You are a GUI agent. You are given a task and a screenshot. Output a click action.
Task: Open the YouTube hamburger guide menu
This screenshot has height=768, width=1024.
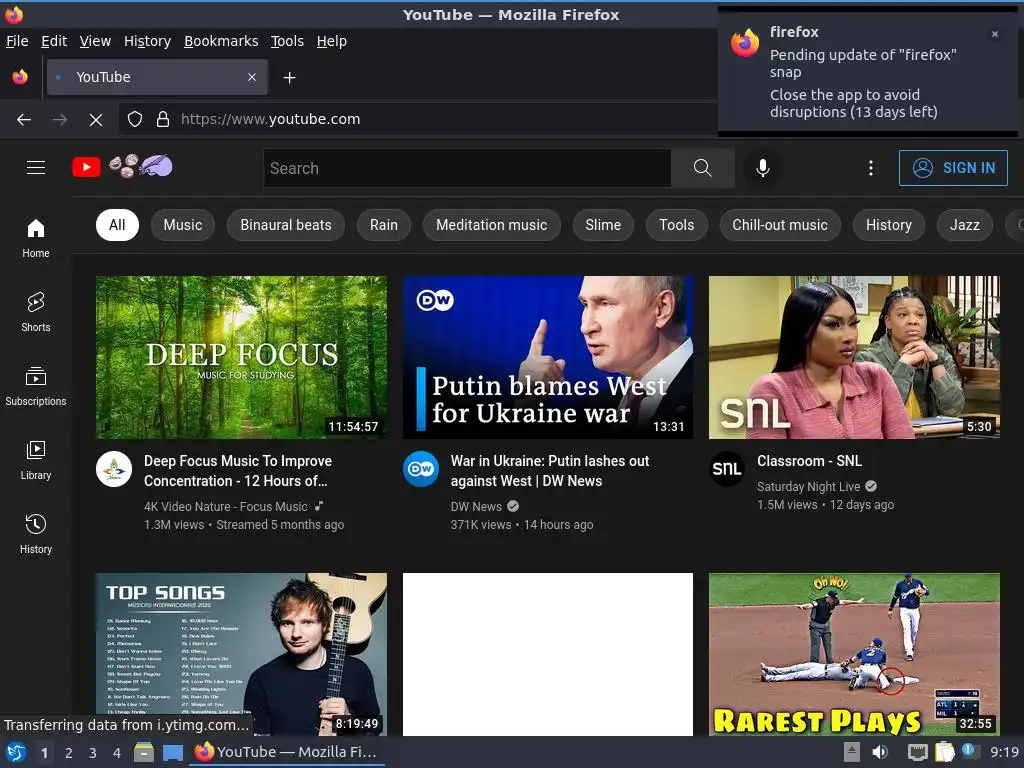36,168
